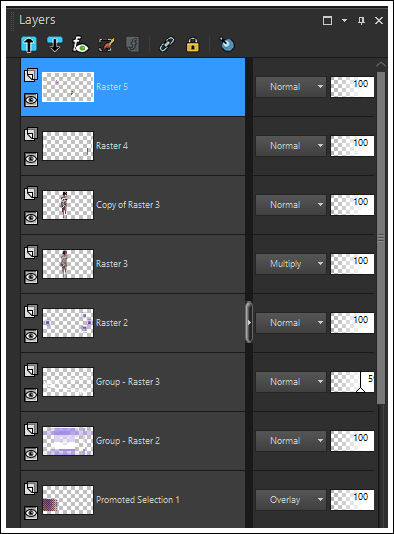This screenshot has height=534, width=394.
Task: Click the blue highlight/lookup icon in toolbar
Action: tap(227, 44)
